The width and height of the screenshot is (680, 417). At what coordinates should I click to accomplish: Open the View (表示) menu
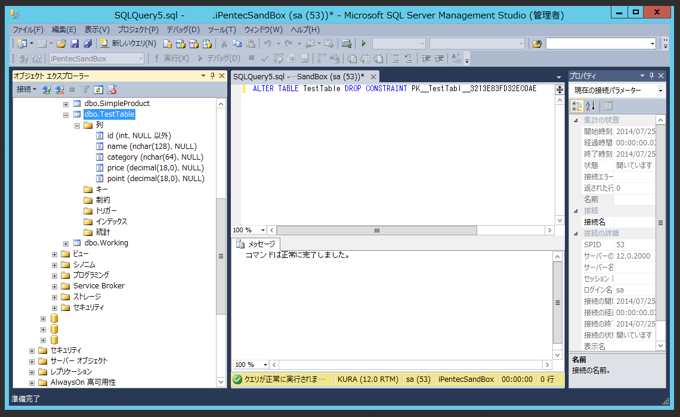click(97, 29)
